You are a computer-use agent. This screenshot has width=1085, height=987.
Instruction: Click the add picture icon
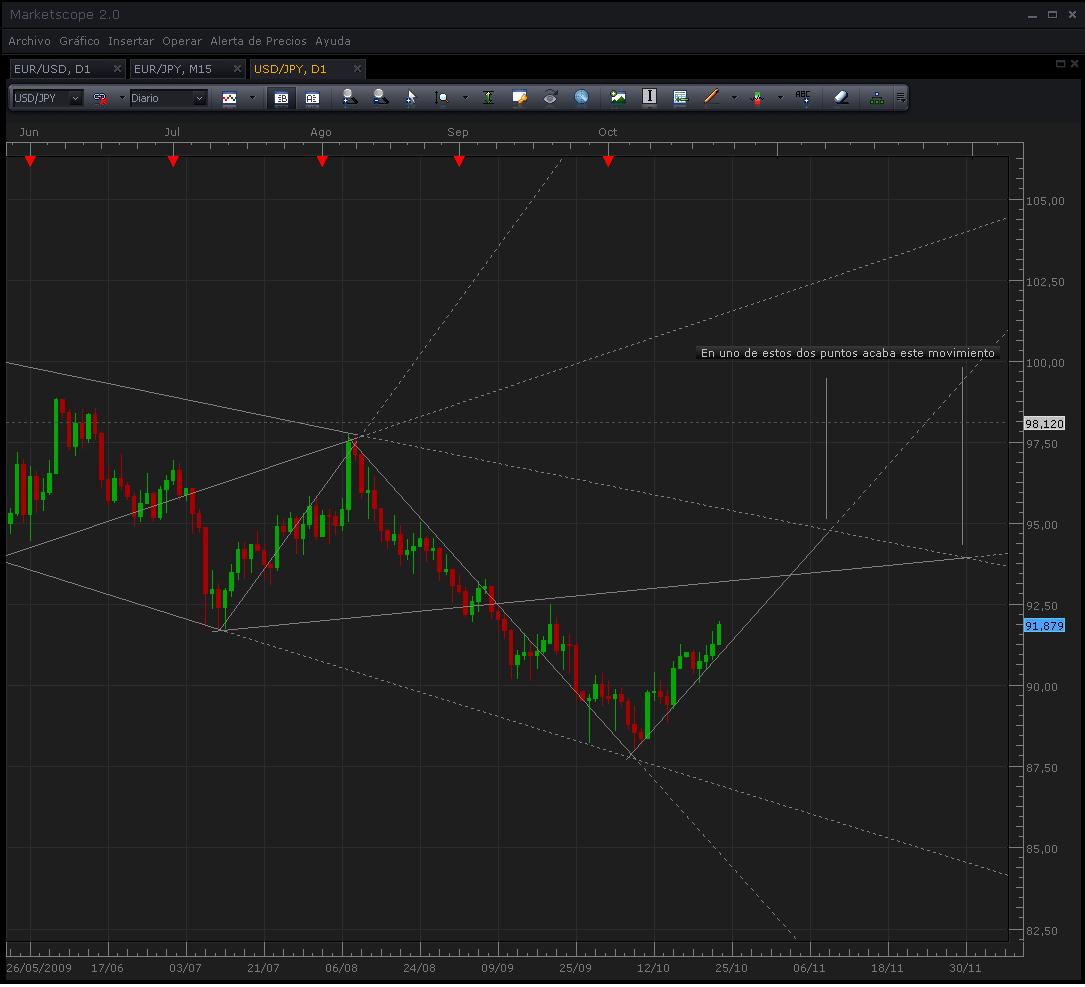pos(618,97)
